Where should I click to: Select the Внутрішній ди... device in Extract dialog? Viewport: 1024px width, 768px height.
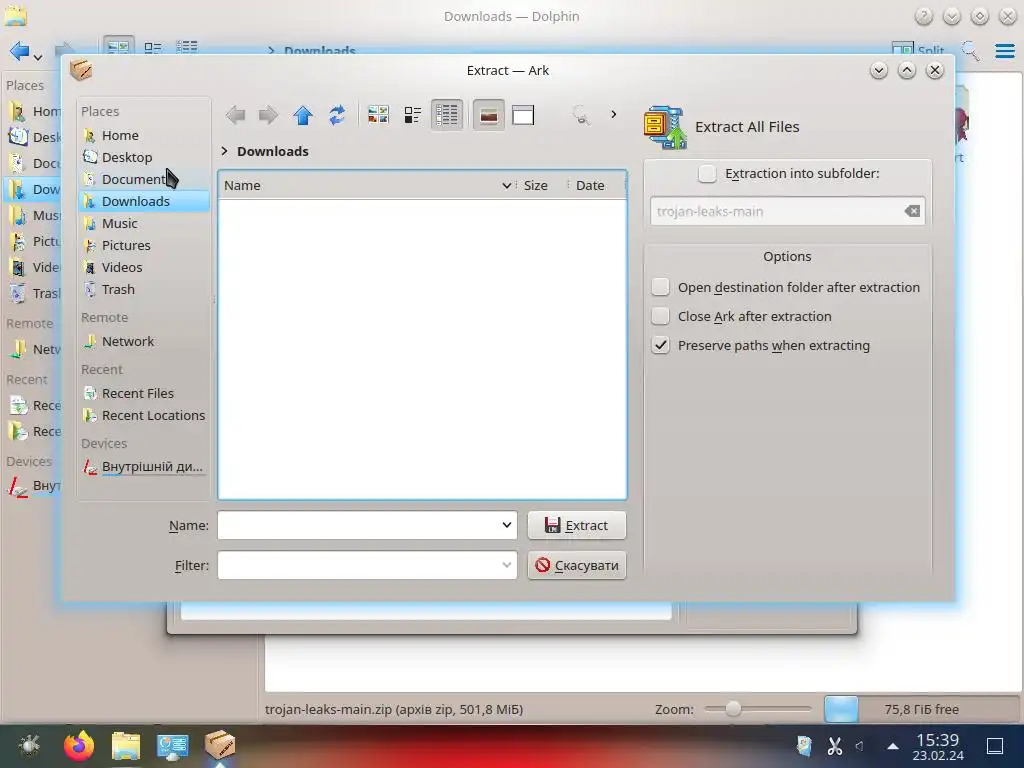[144, 466]
